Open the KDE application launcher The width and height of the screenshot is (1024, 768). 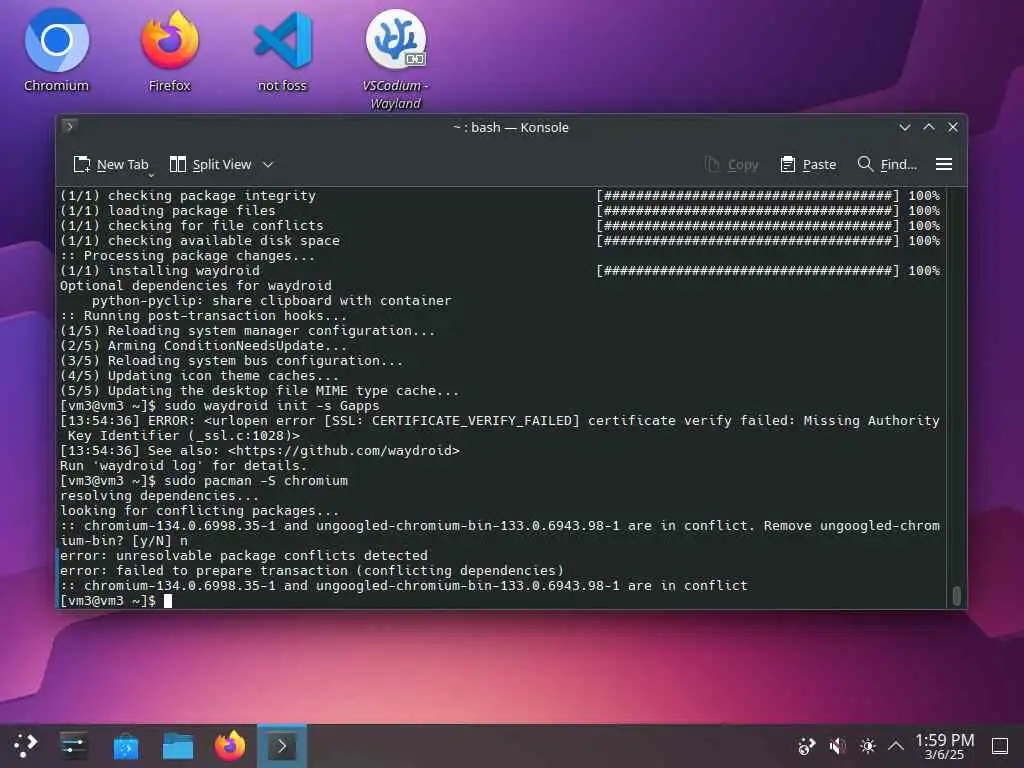tap(25, 746)
